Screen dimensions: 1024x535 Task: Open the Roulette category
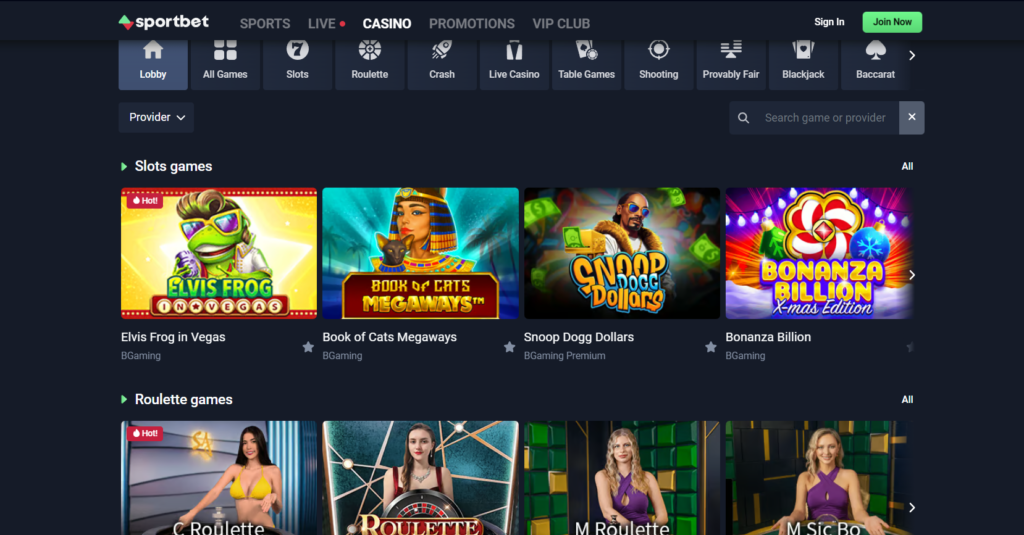point(370,64)
